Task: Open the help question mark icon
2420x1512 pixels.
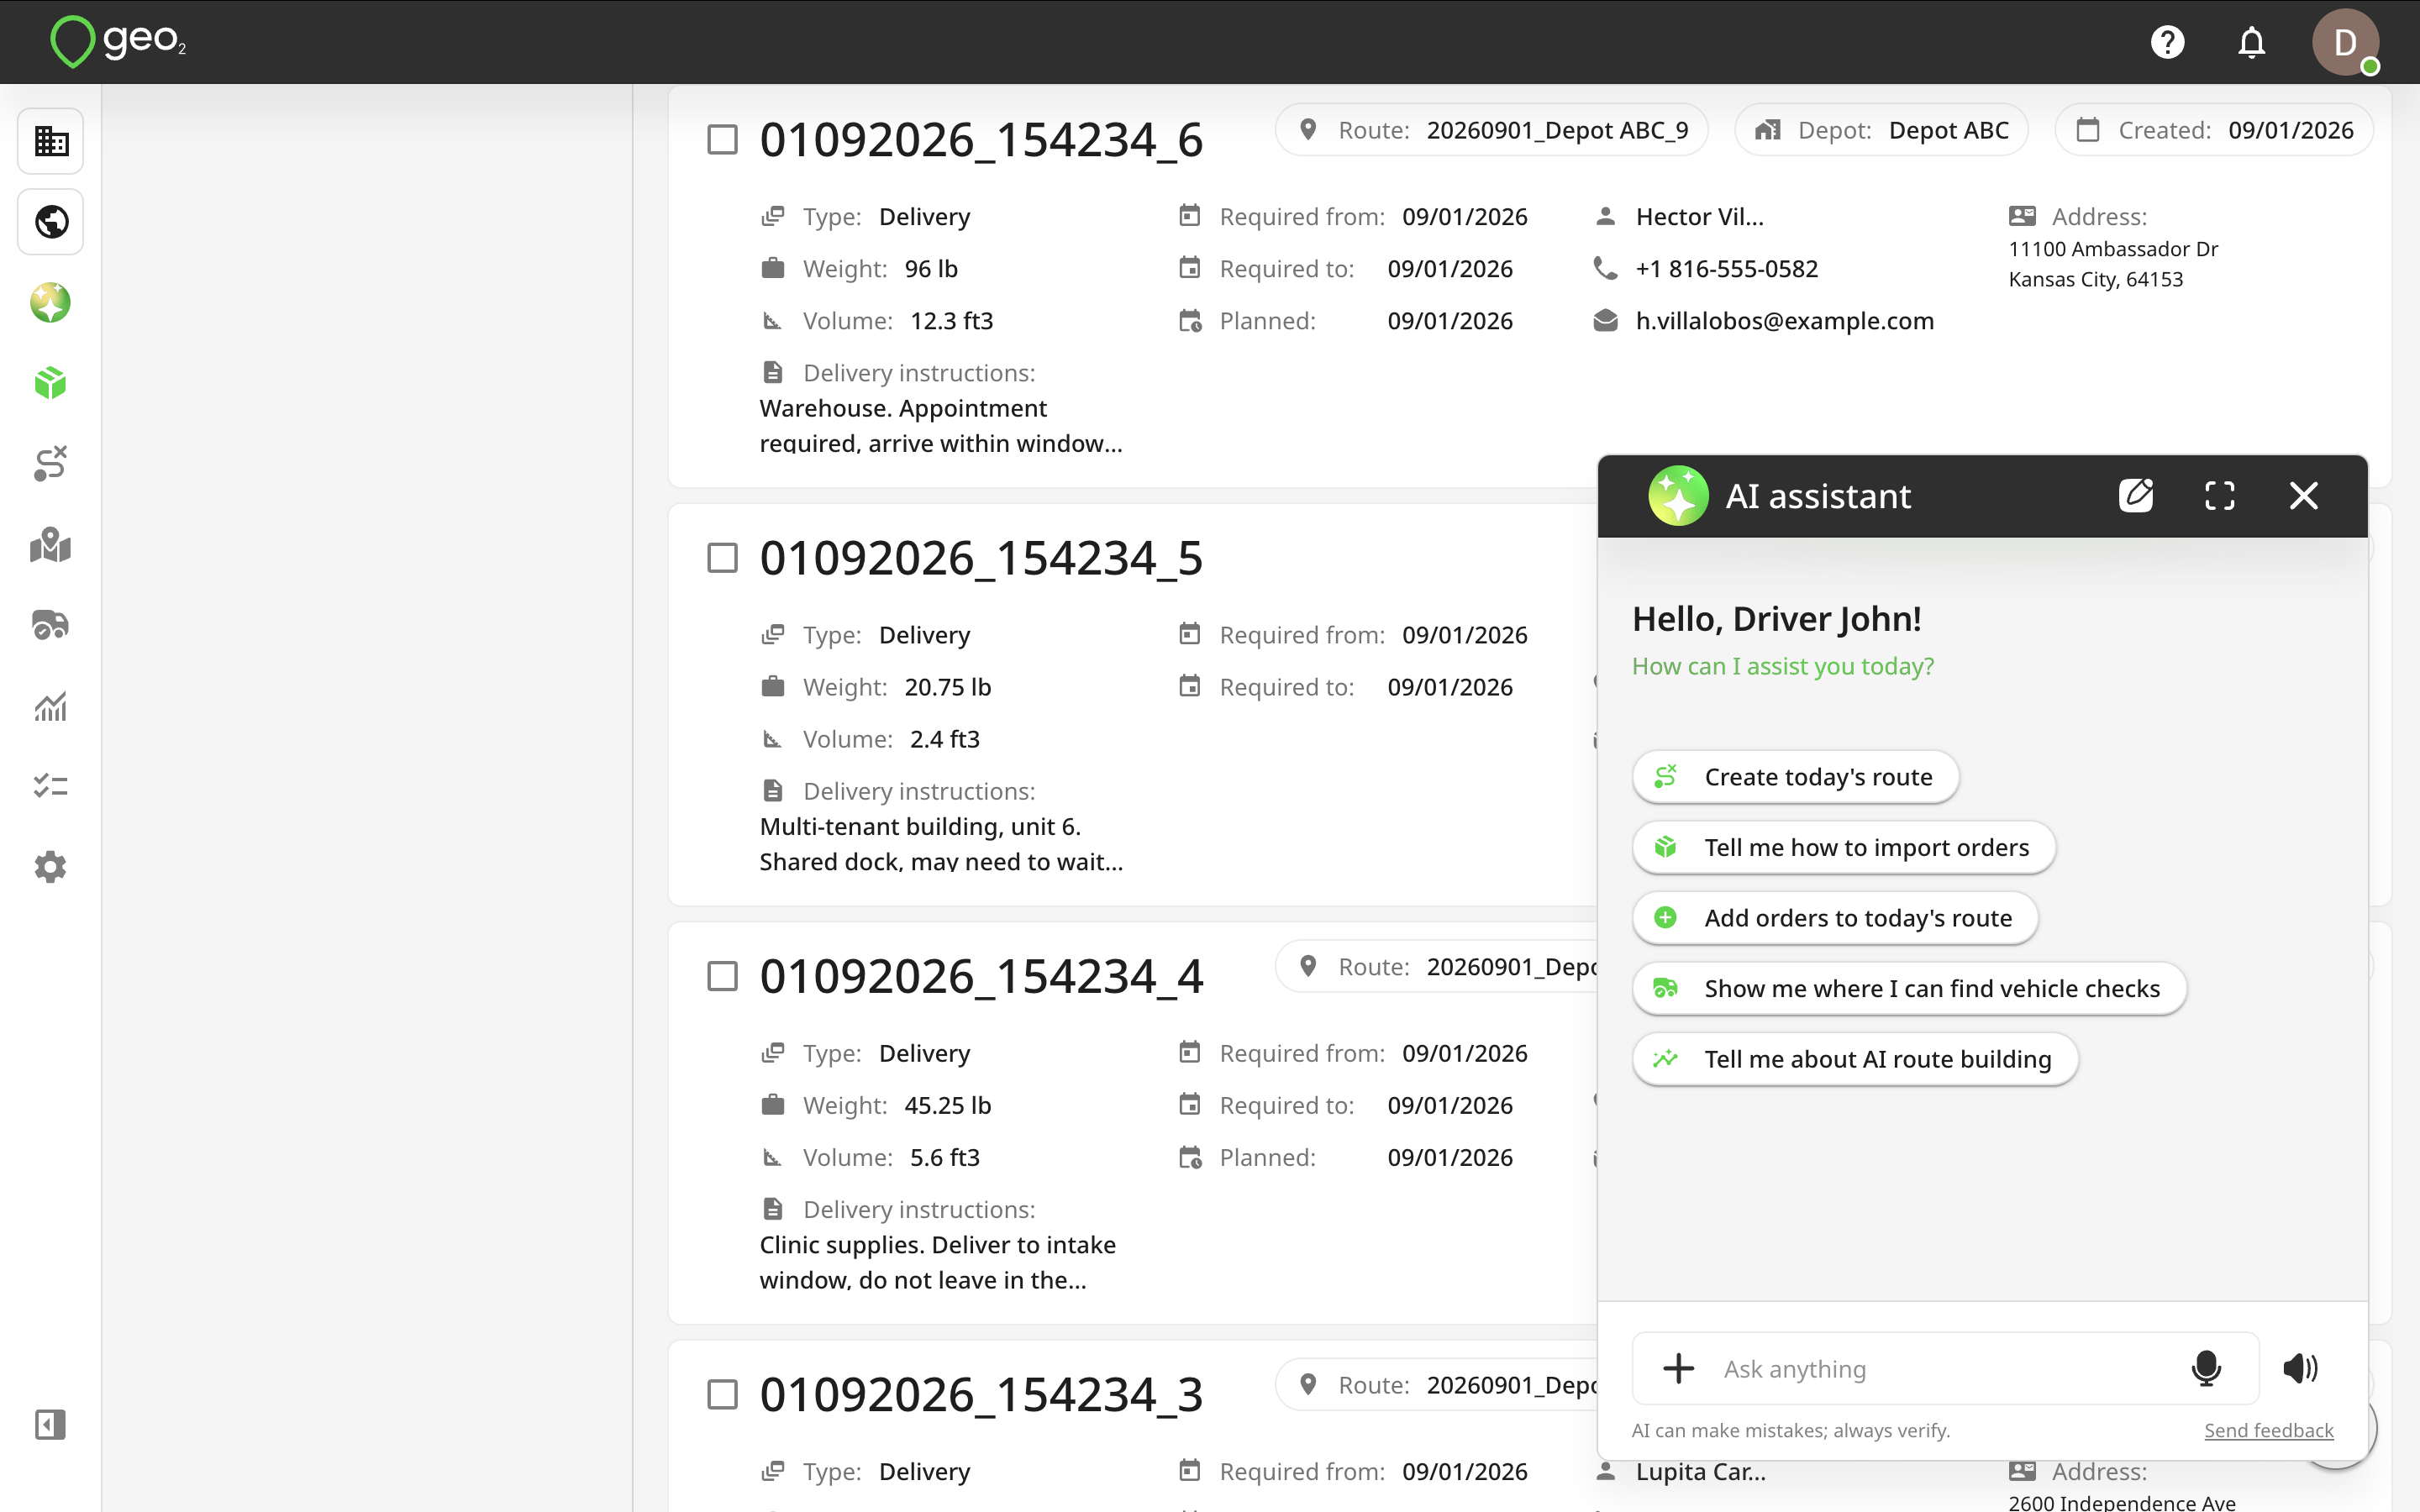Action: [x=2167, y=42]
